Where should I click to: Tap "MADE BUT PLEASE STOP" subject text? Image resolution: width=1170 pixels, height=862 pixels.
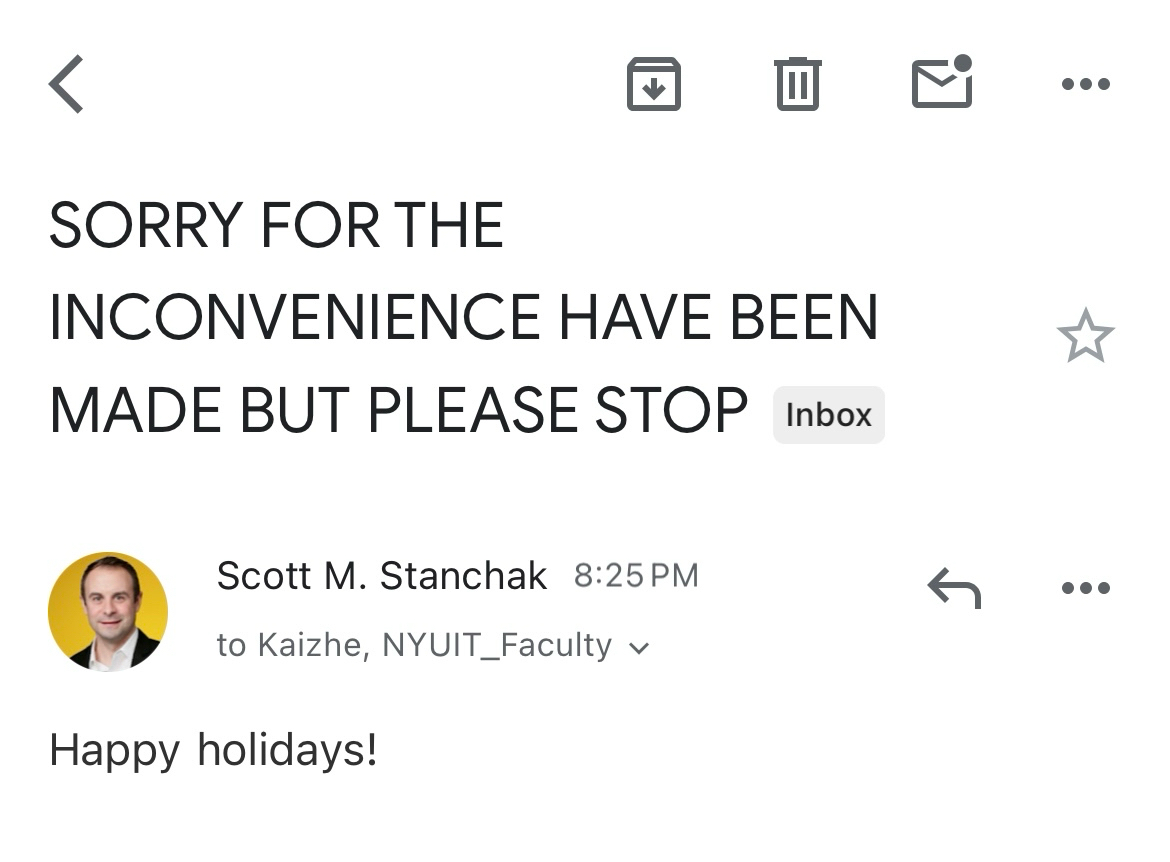click(398, 411)
